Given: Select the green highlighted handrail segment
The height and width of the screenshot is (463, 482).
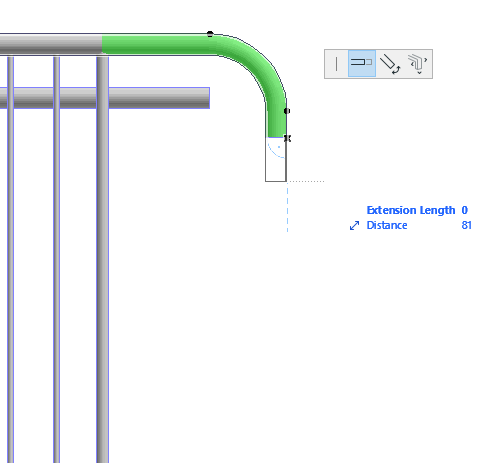Looking at the screenshot, I should click(x=160, y=45).
